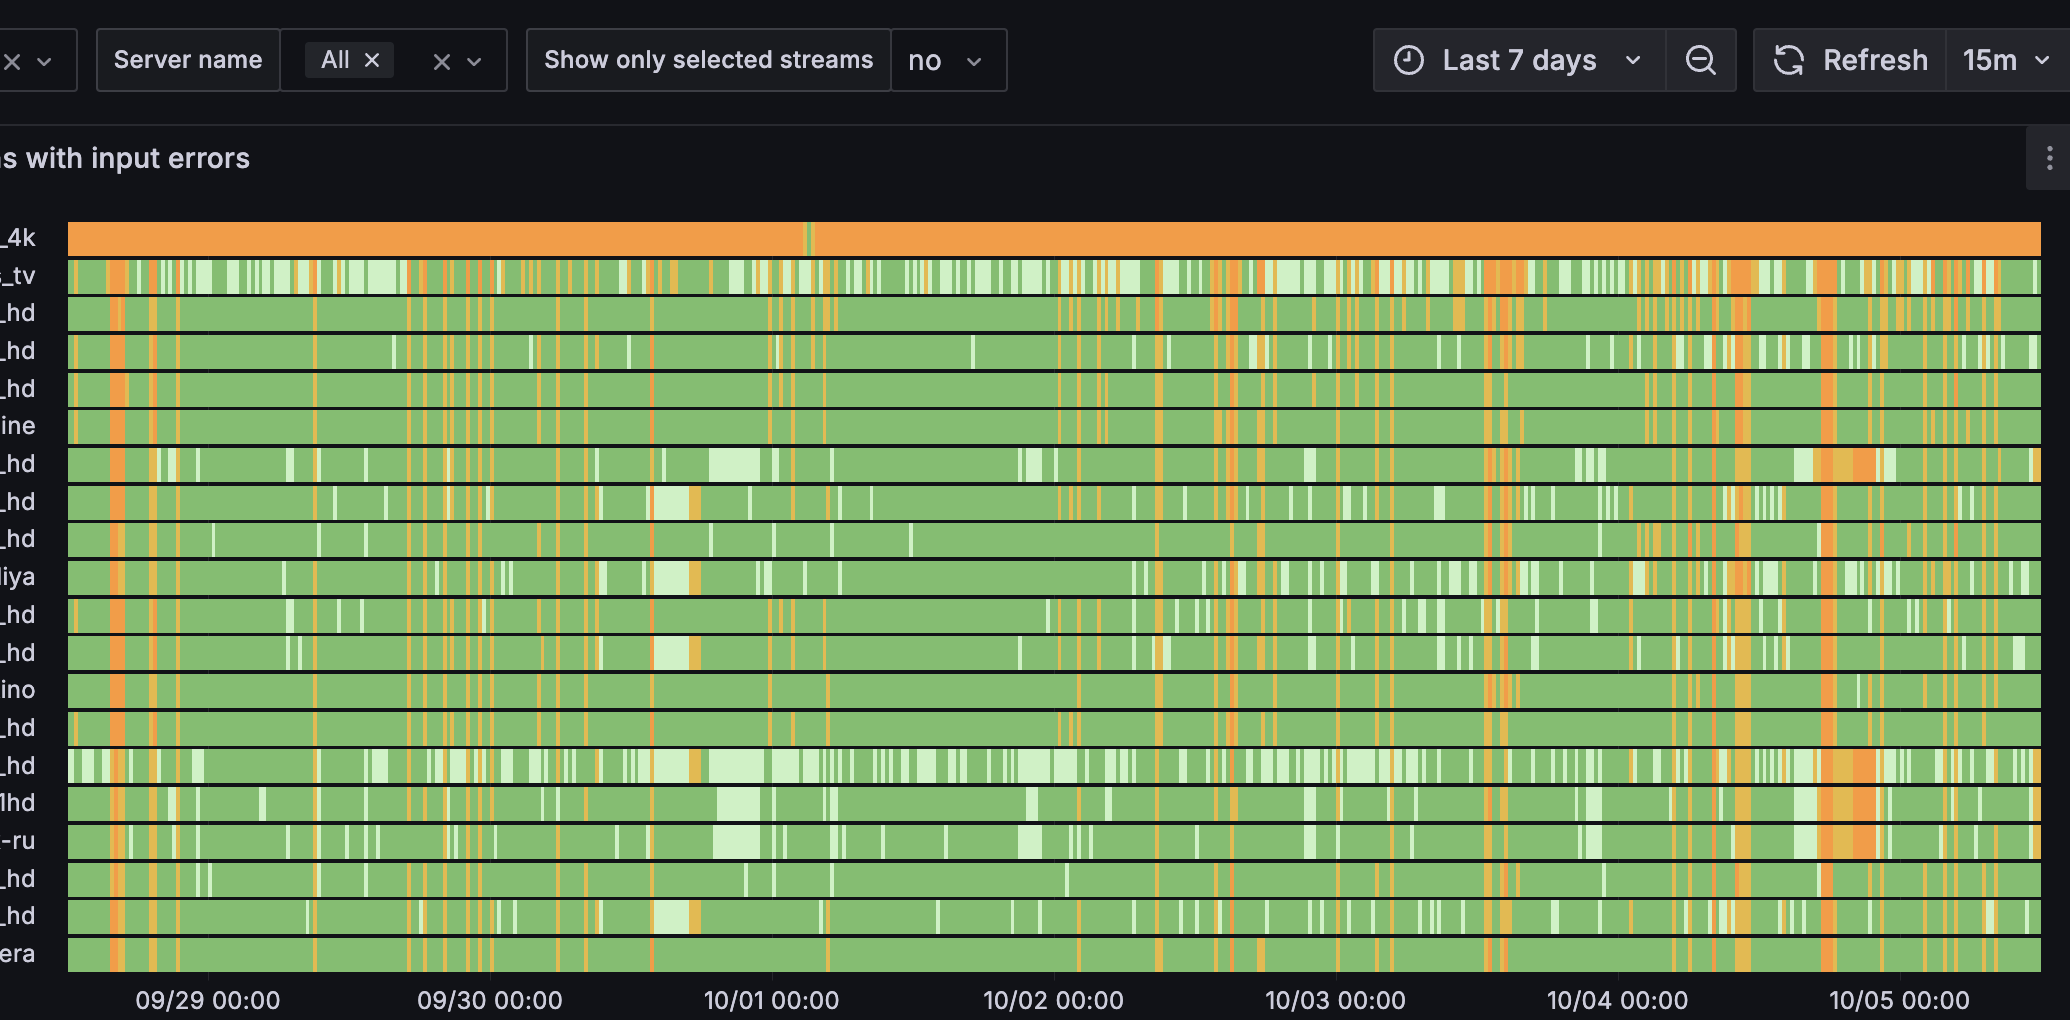Expand the Server name dropdown chevron
This screenshot has height=1020, width=2070.
point(475,61)
